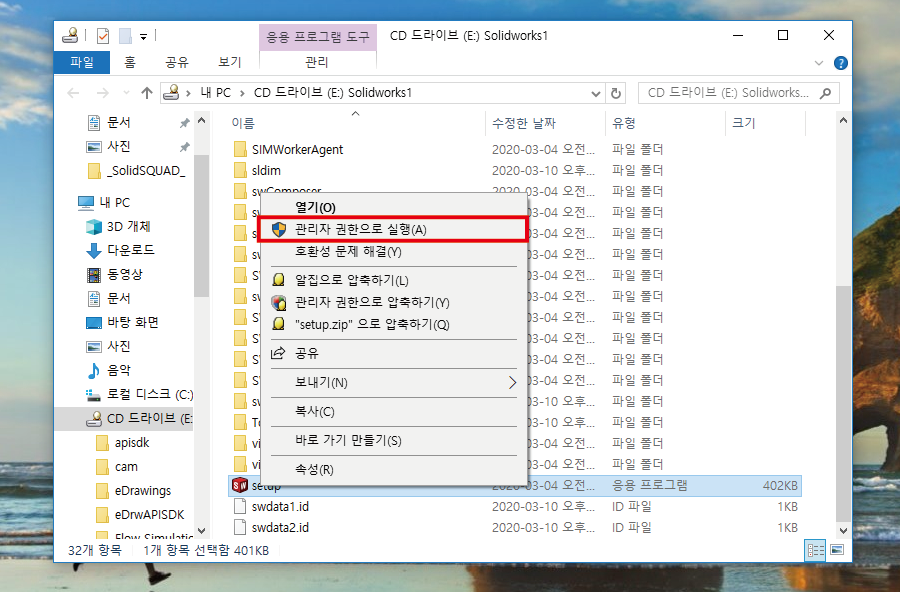Choose 속성(R) in the context menu

click(x=314, y=470)
